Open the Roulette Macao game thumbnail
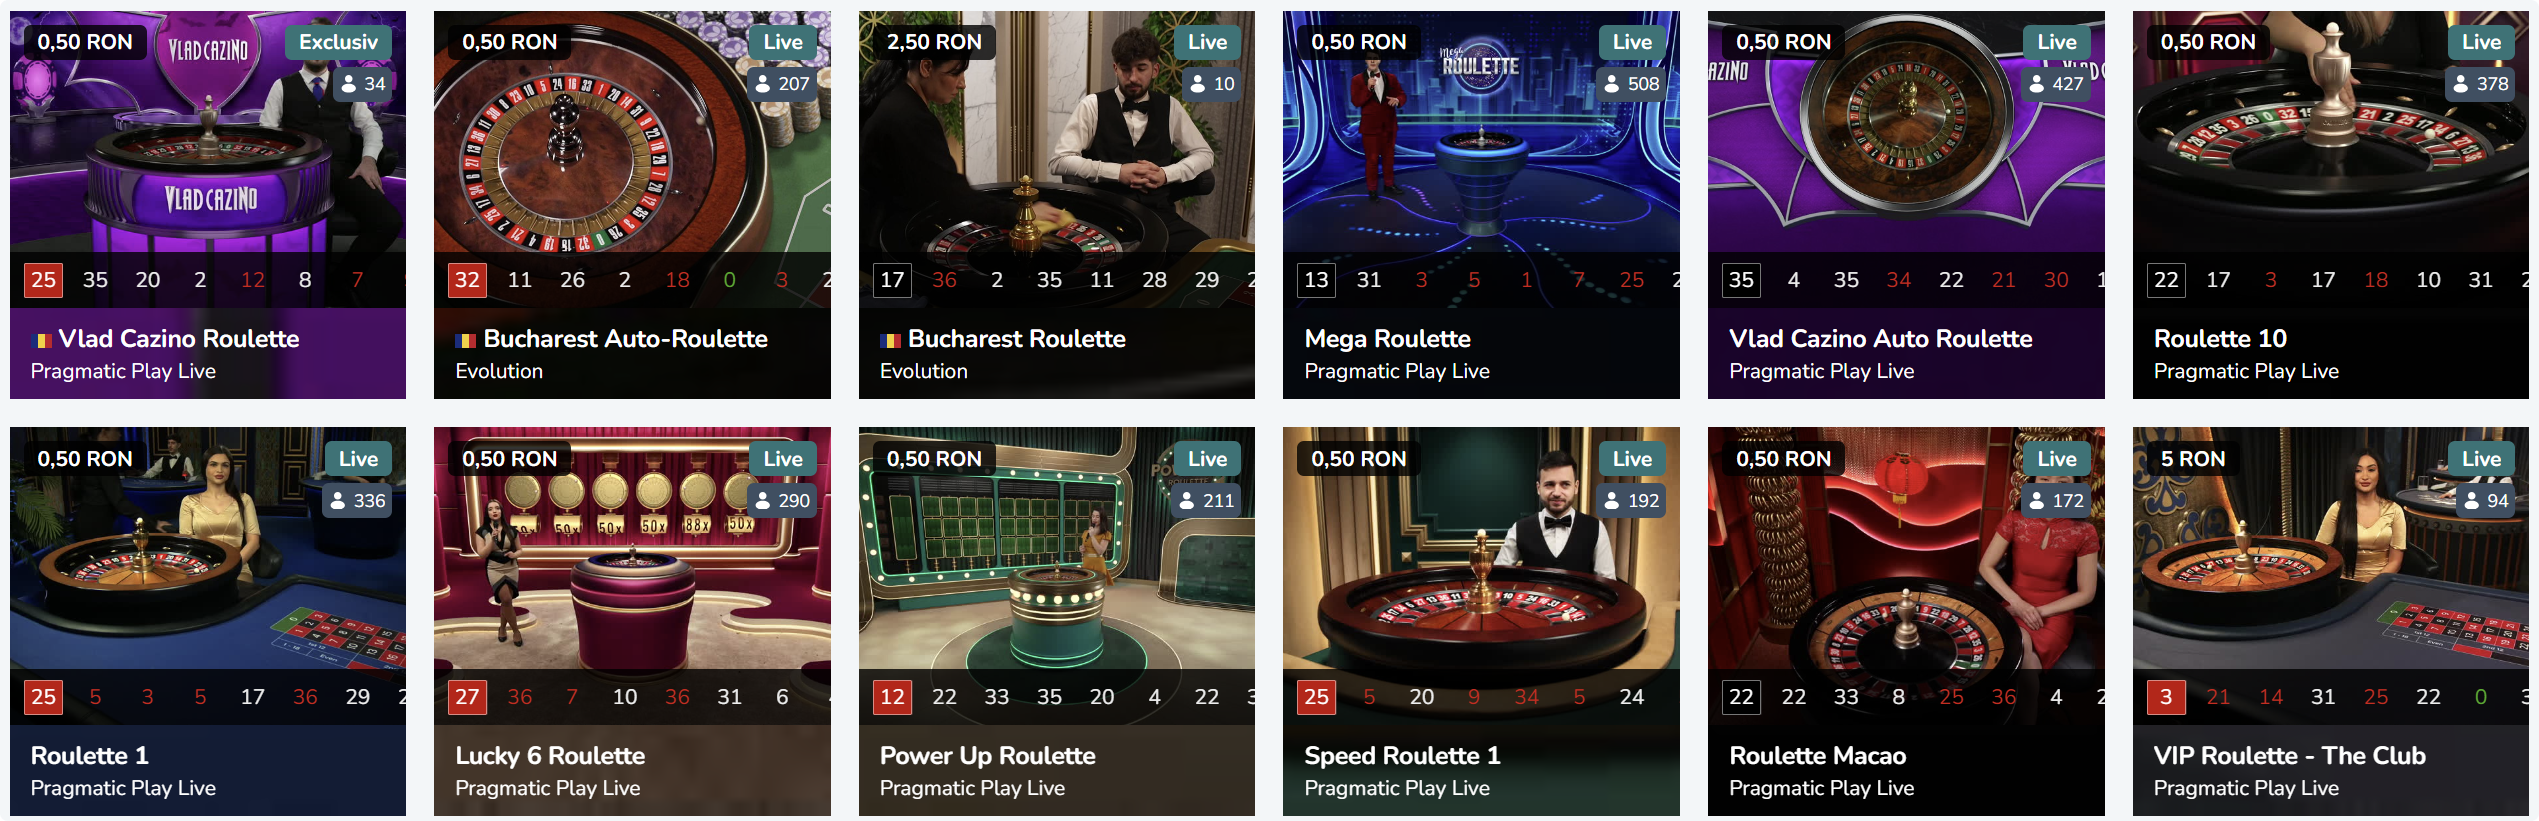The width and height of the screenshot is (2539, 821). (1906, 549)
